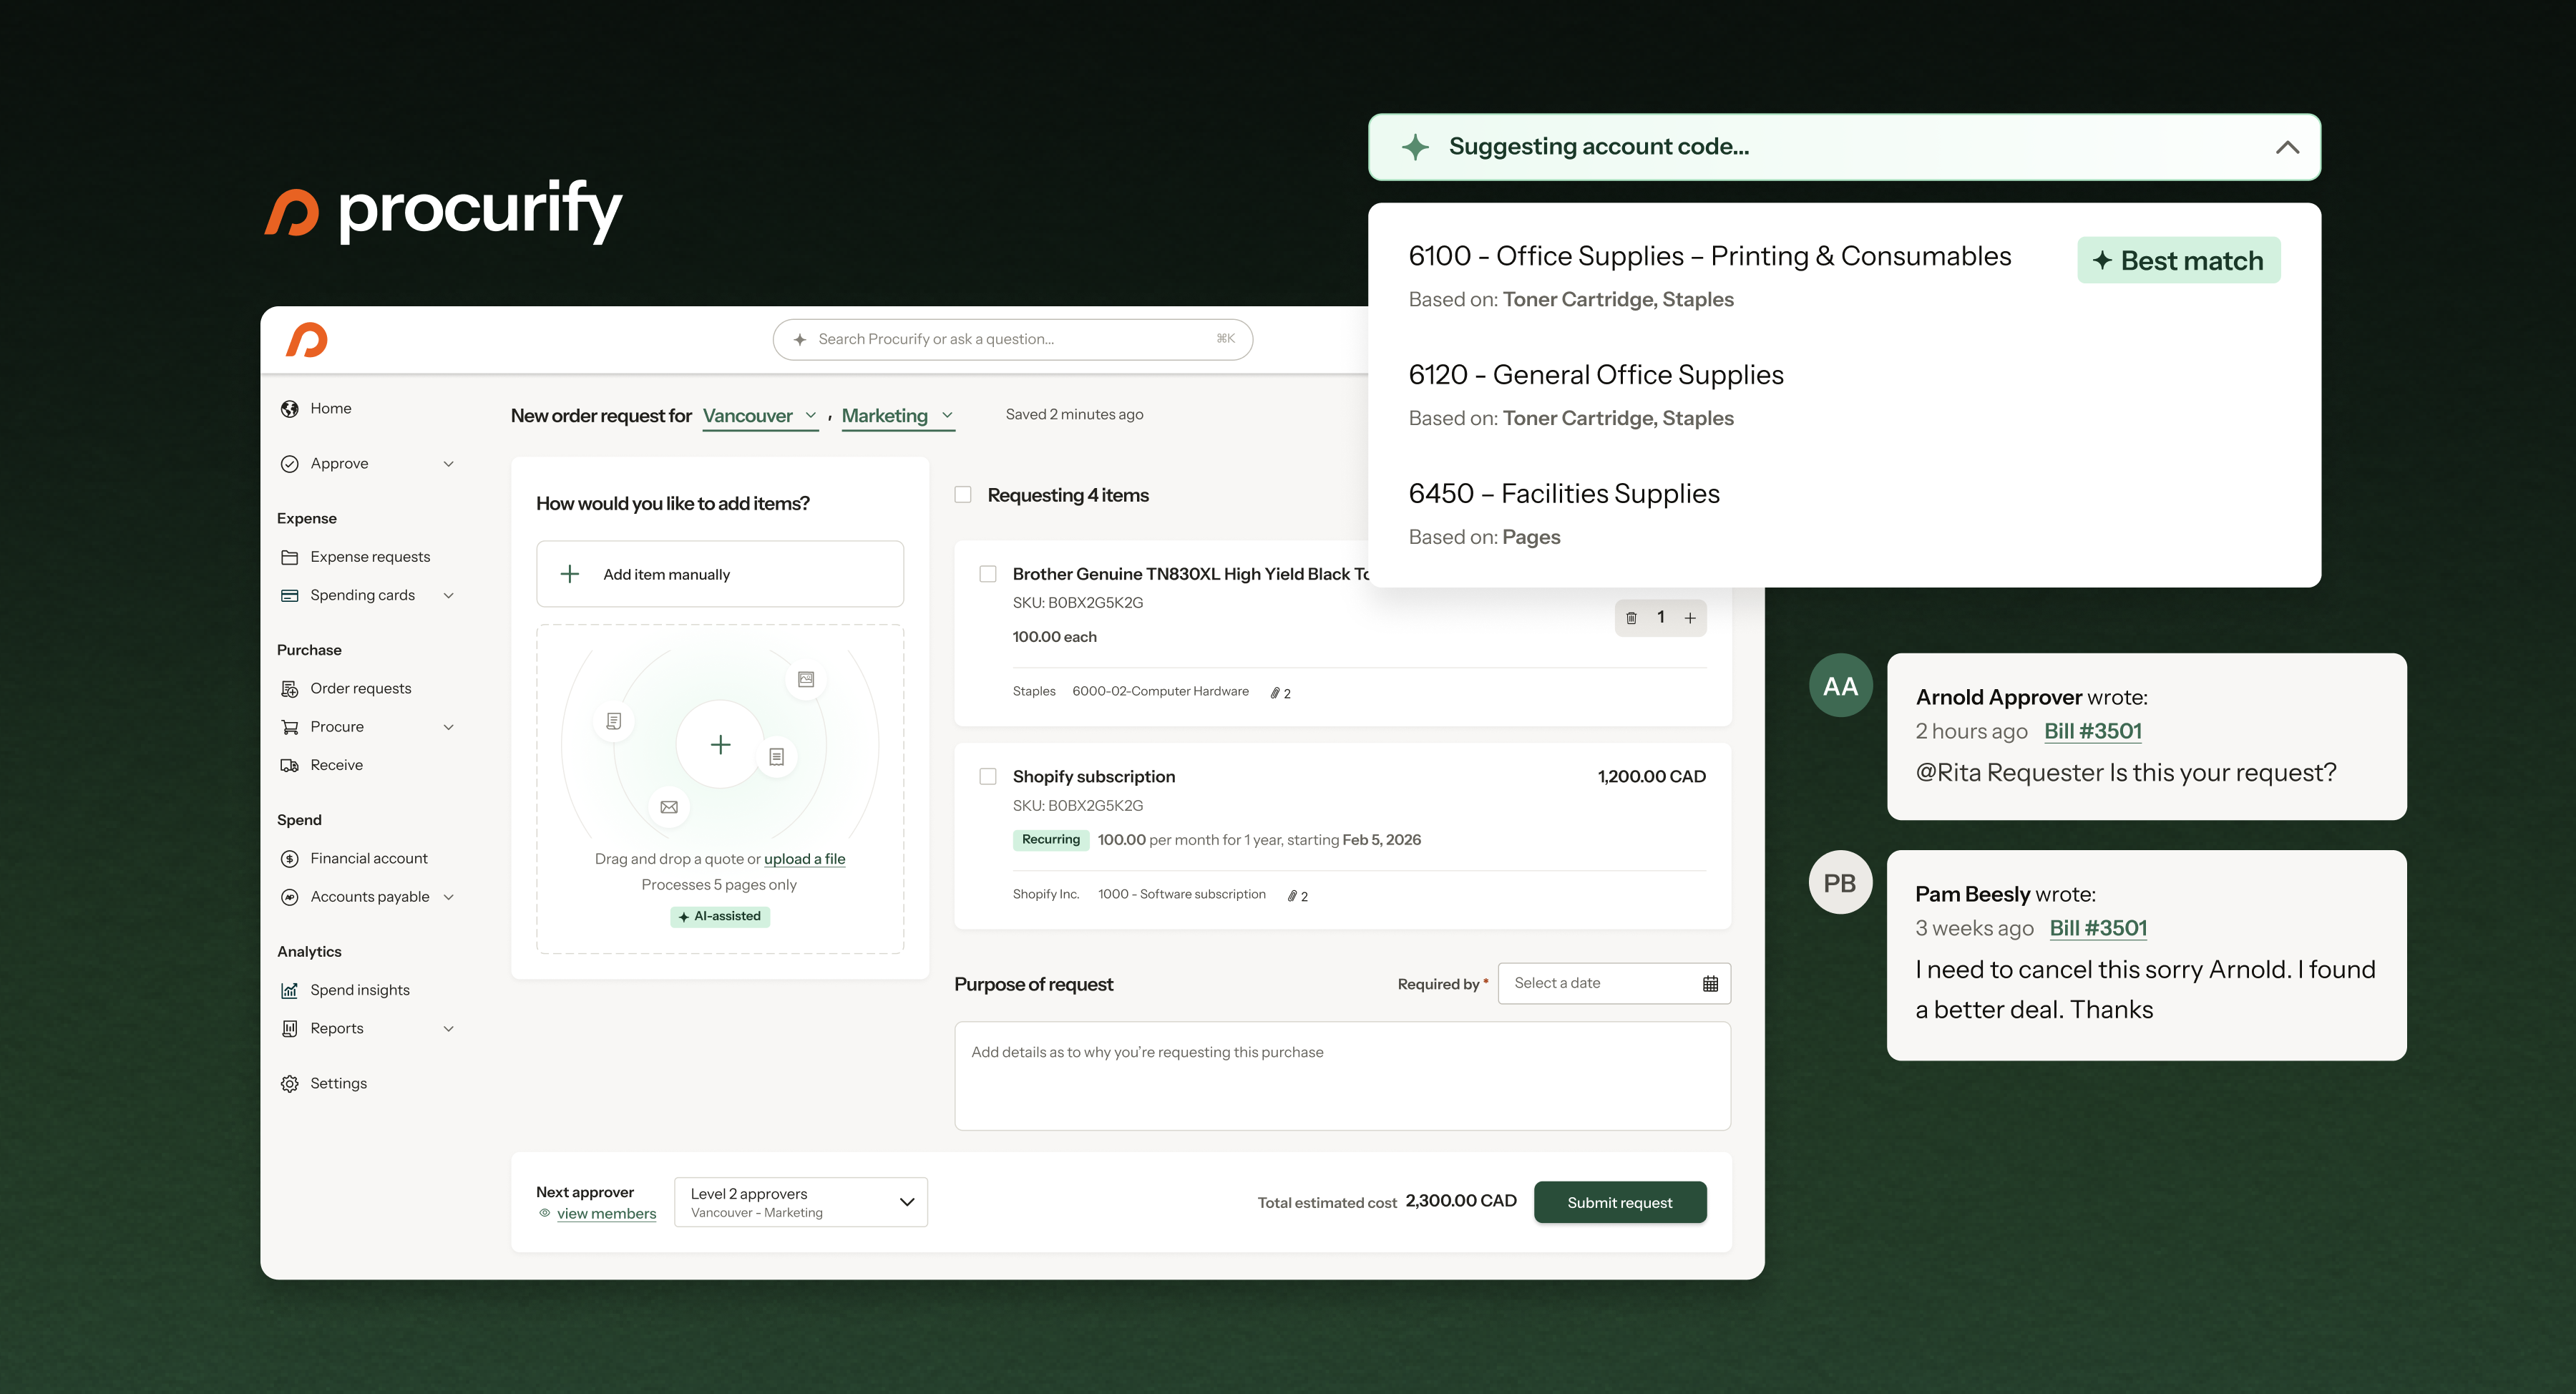
Task: Click the image icon in the upload area
Action: (806, 679)
